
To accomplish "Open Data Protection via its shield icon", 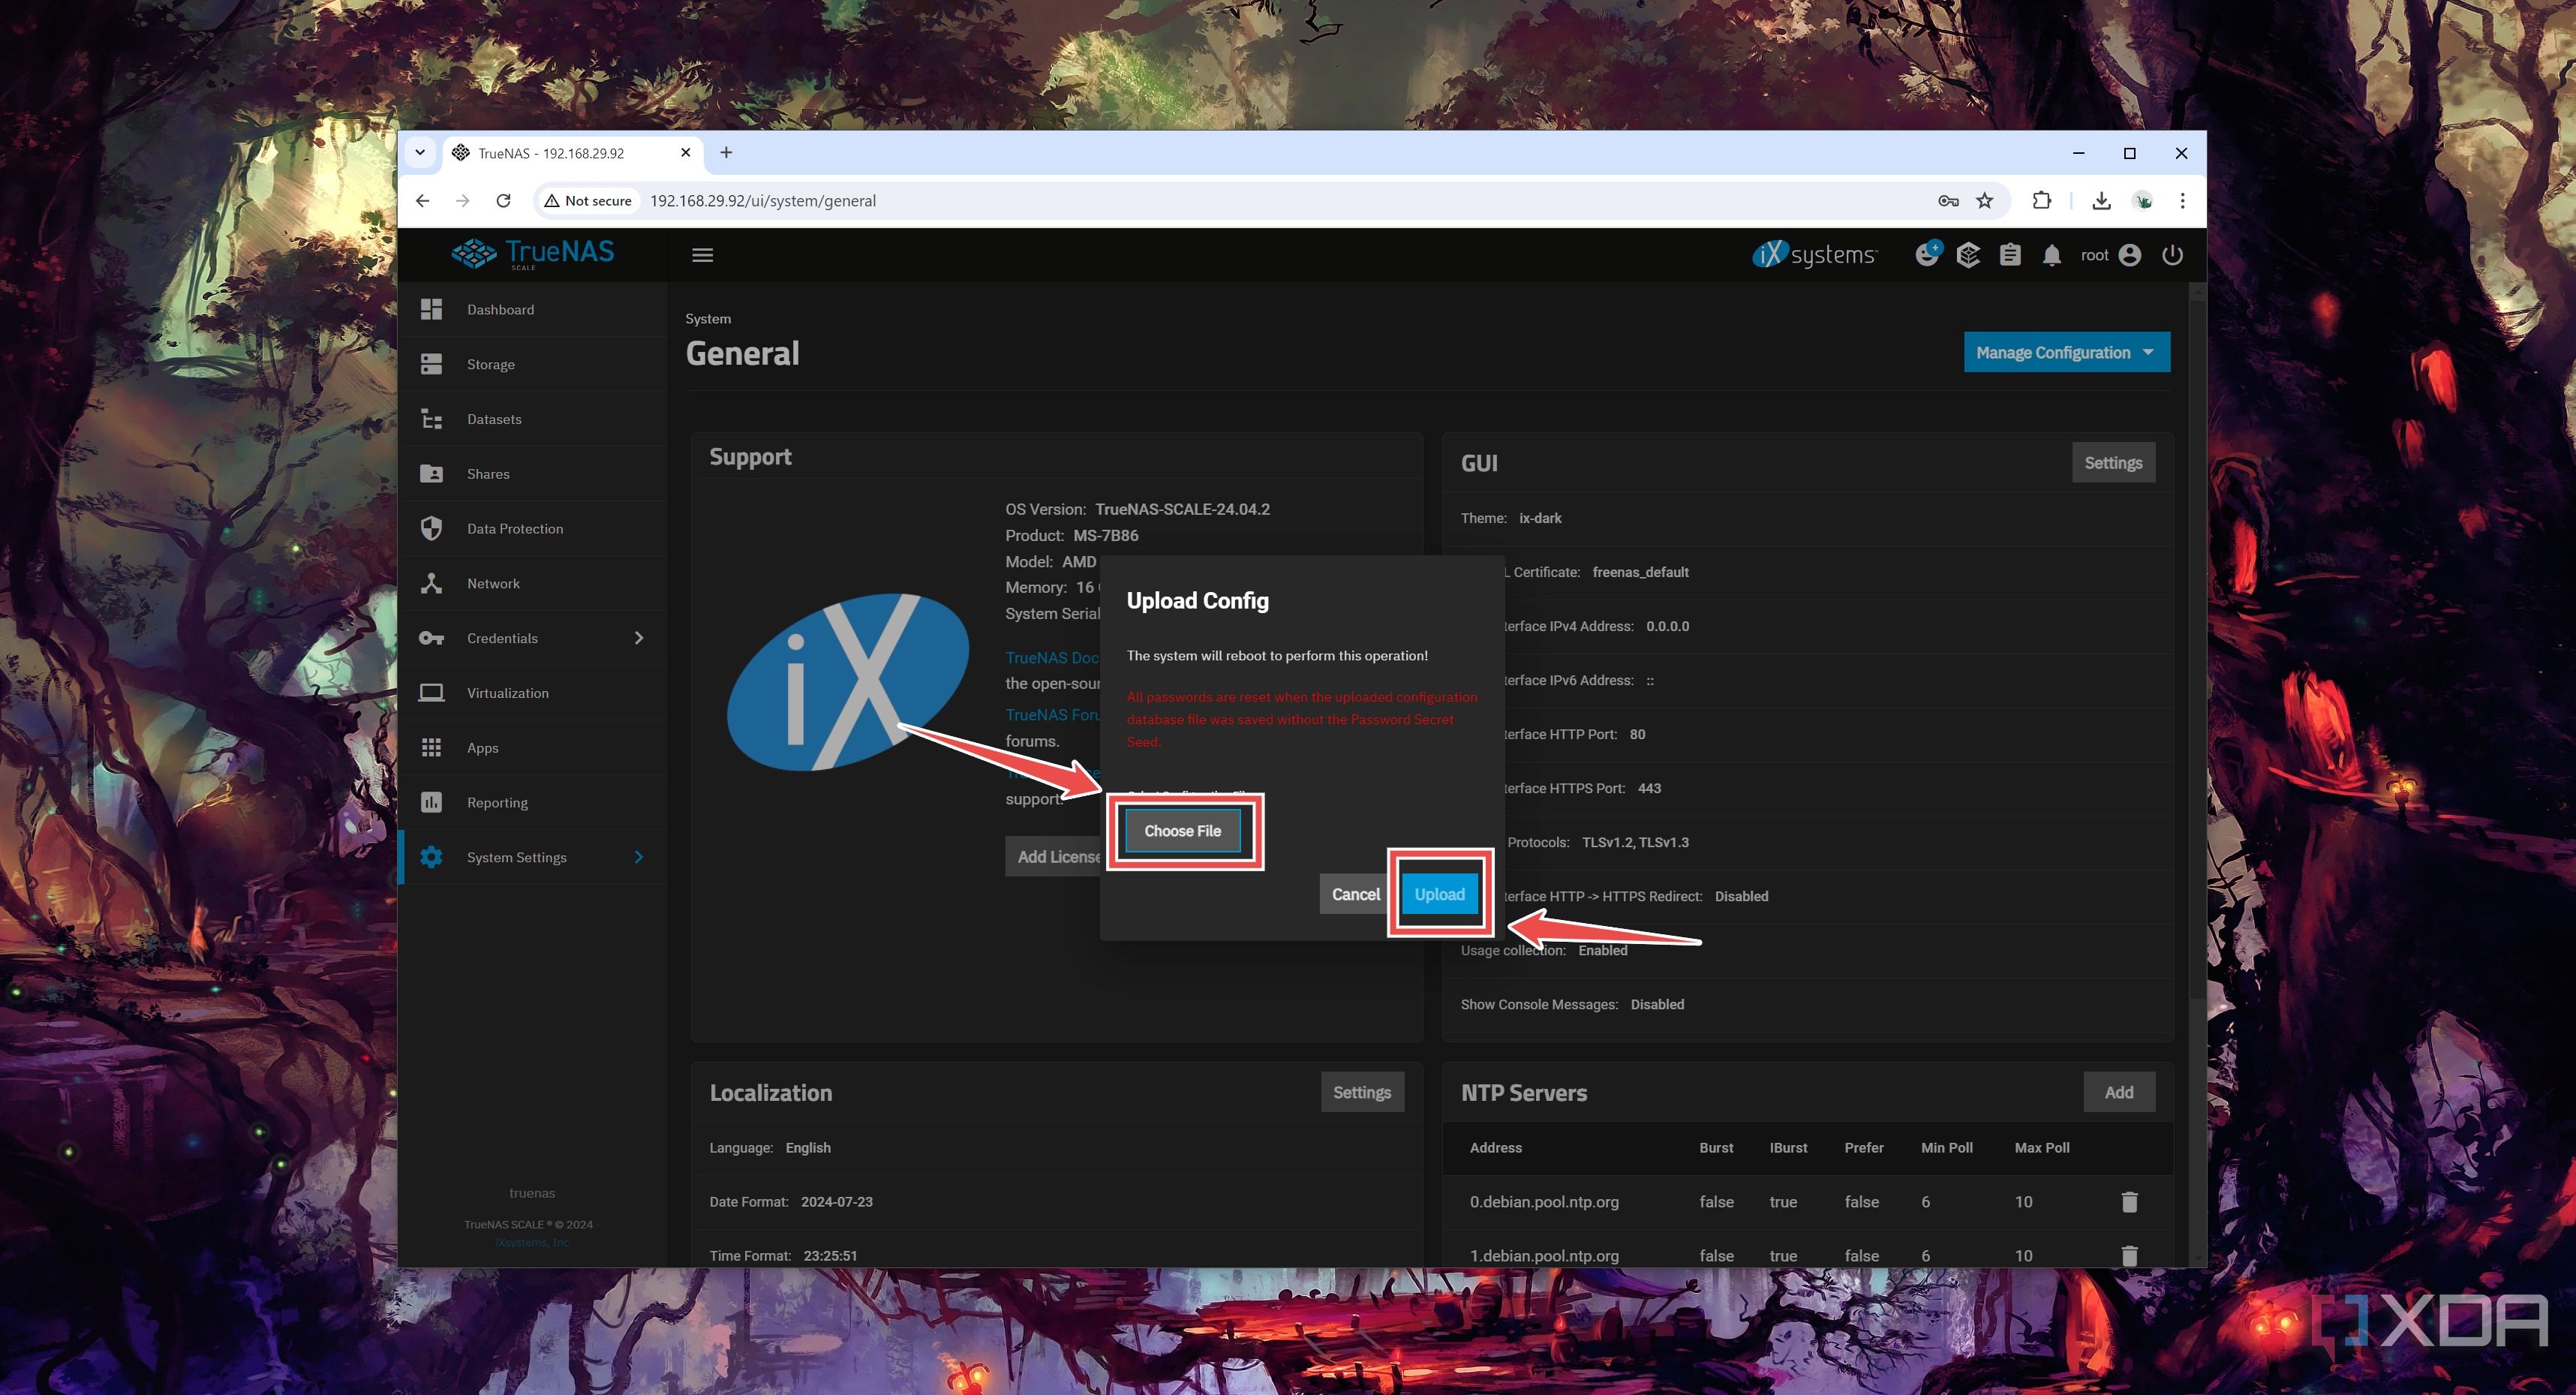I will tap(432, 528).
